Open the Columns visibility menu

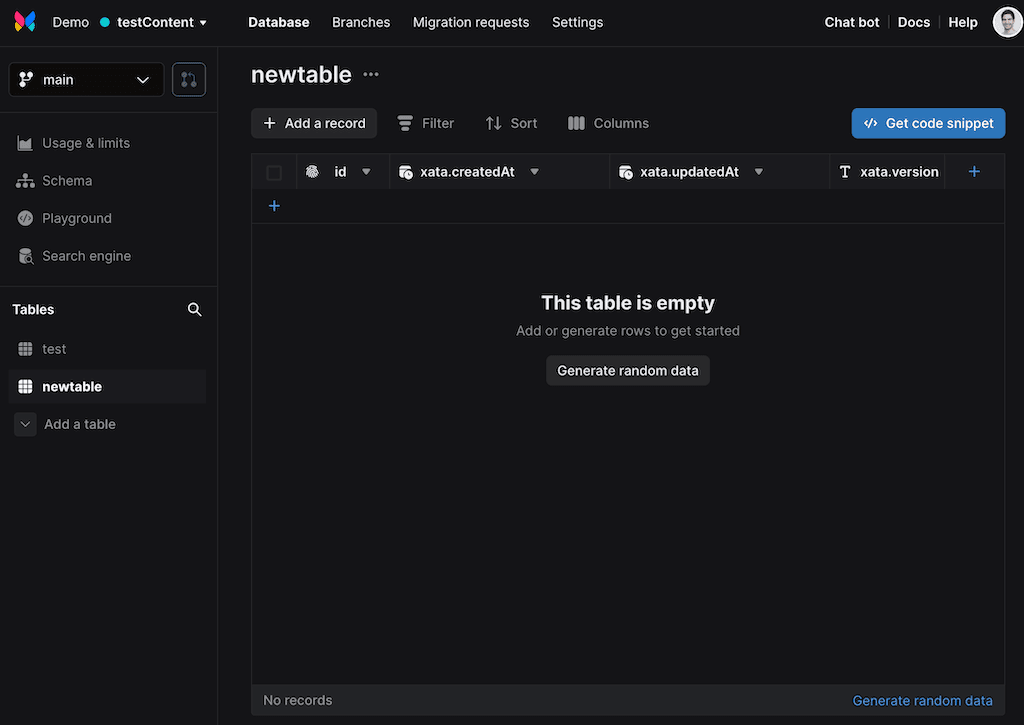point(608,123)
